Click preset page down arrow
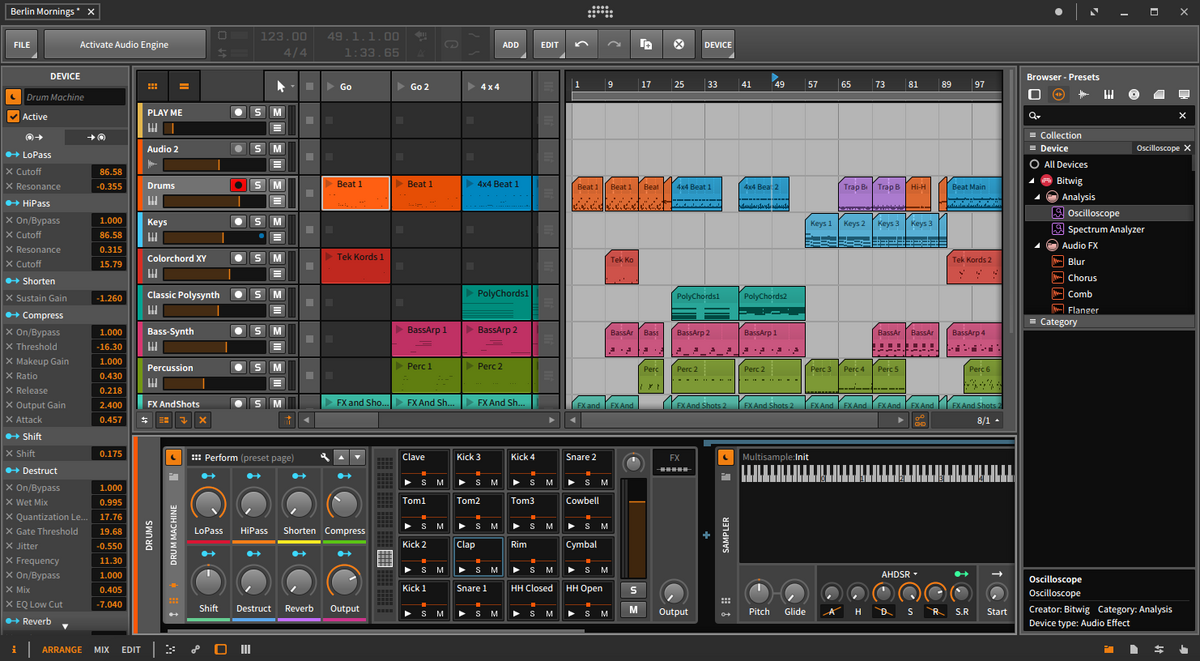This screenshot has height=661, width=1200. [x=358, y=457]
